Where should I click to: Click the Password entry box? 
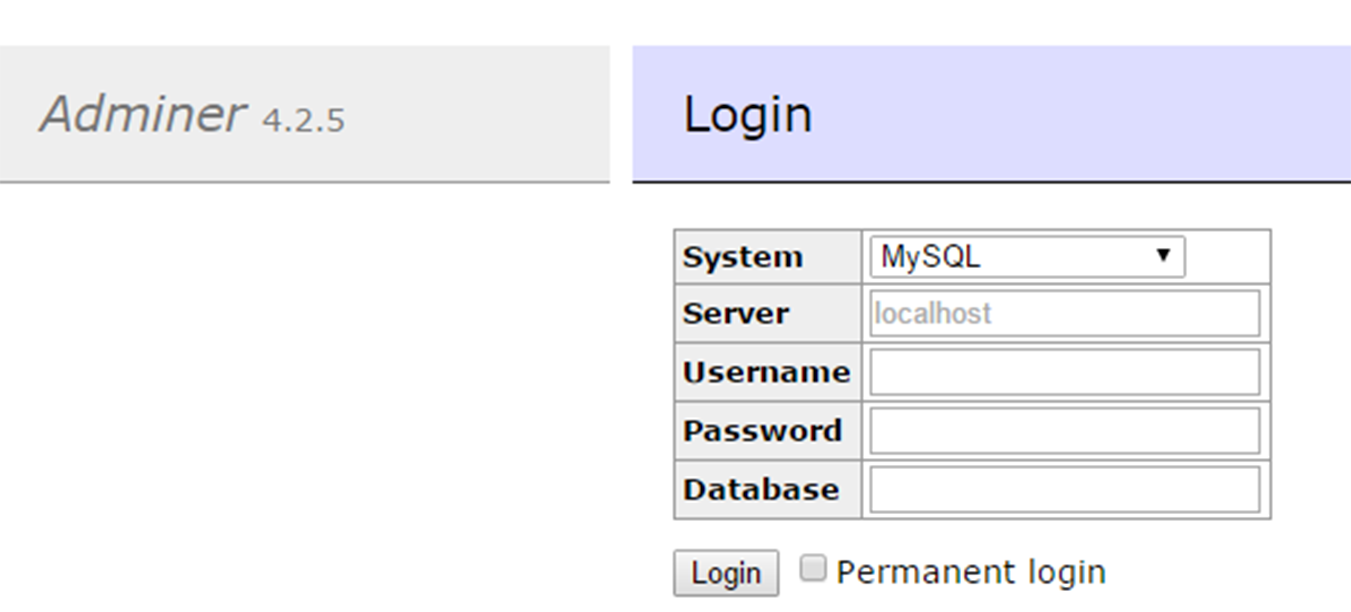1063,430
